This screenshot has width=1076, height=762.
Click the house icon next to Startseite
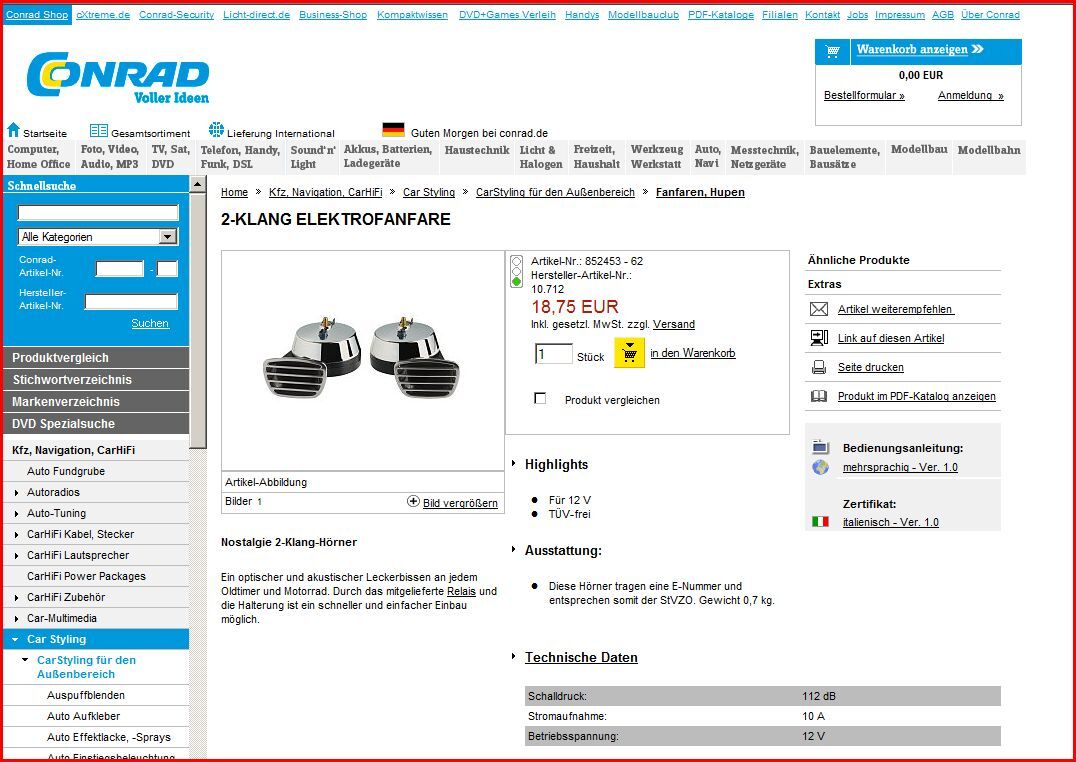coord(14,131)
